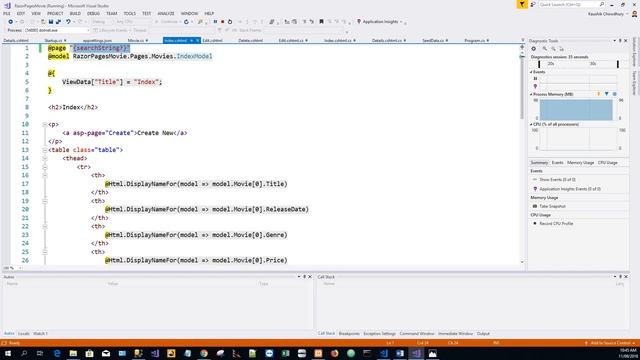Viewport: 640px width, 360px height.
Task: Open the Process dropdown showing dotnet.exe
Action: tap(56, 30)
